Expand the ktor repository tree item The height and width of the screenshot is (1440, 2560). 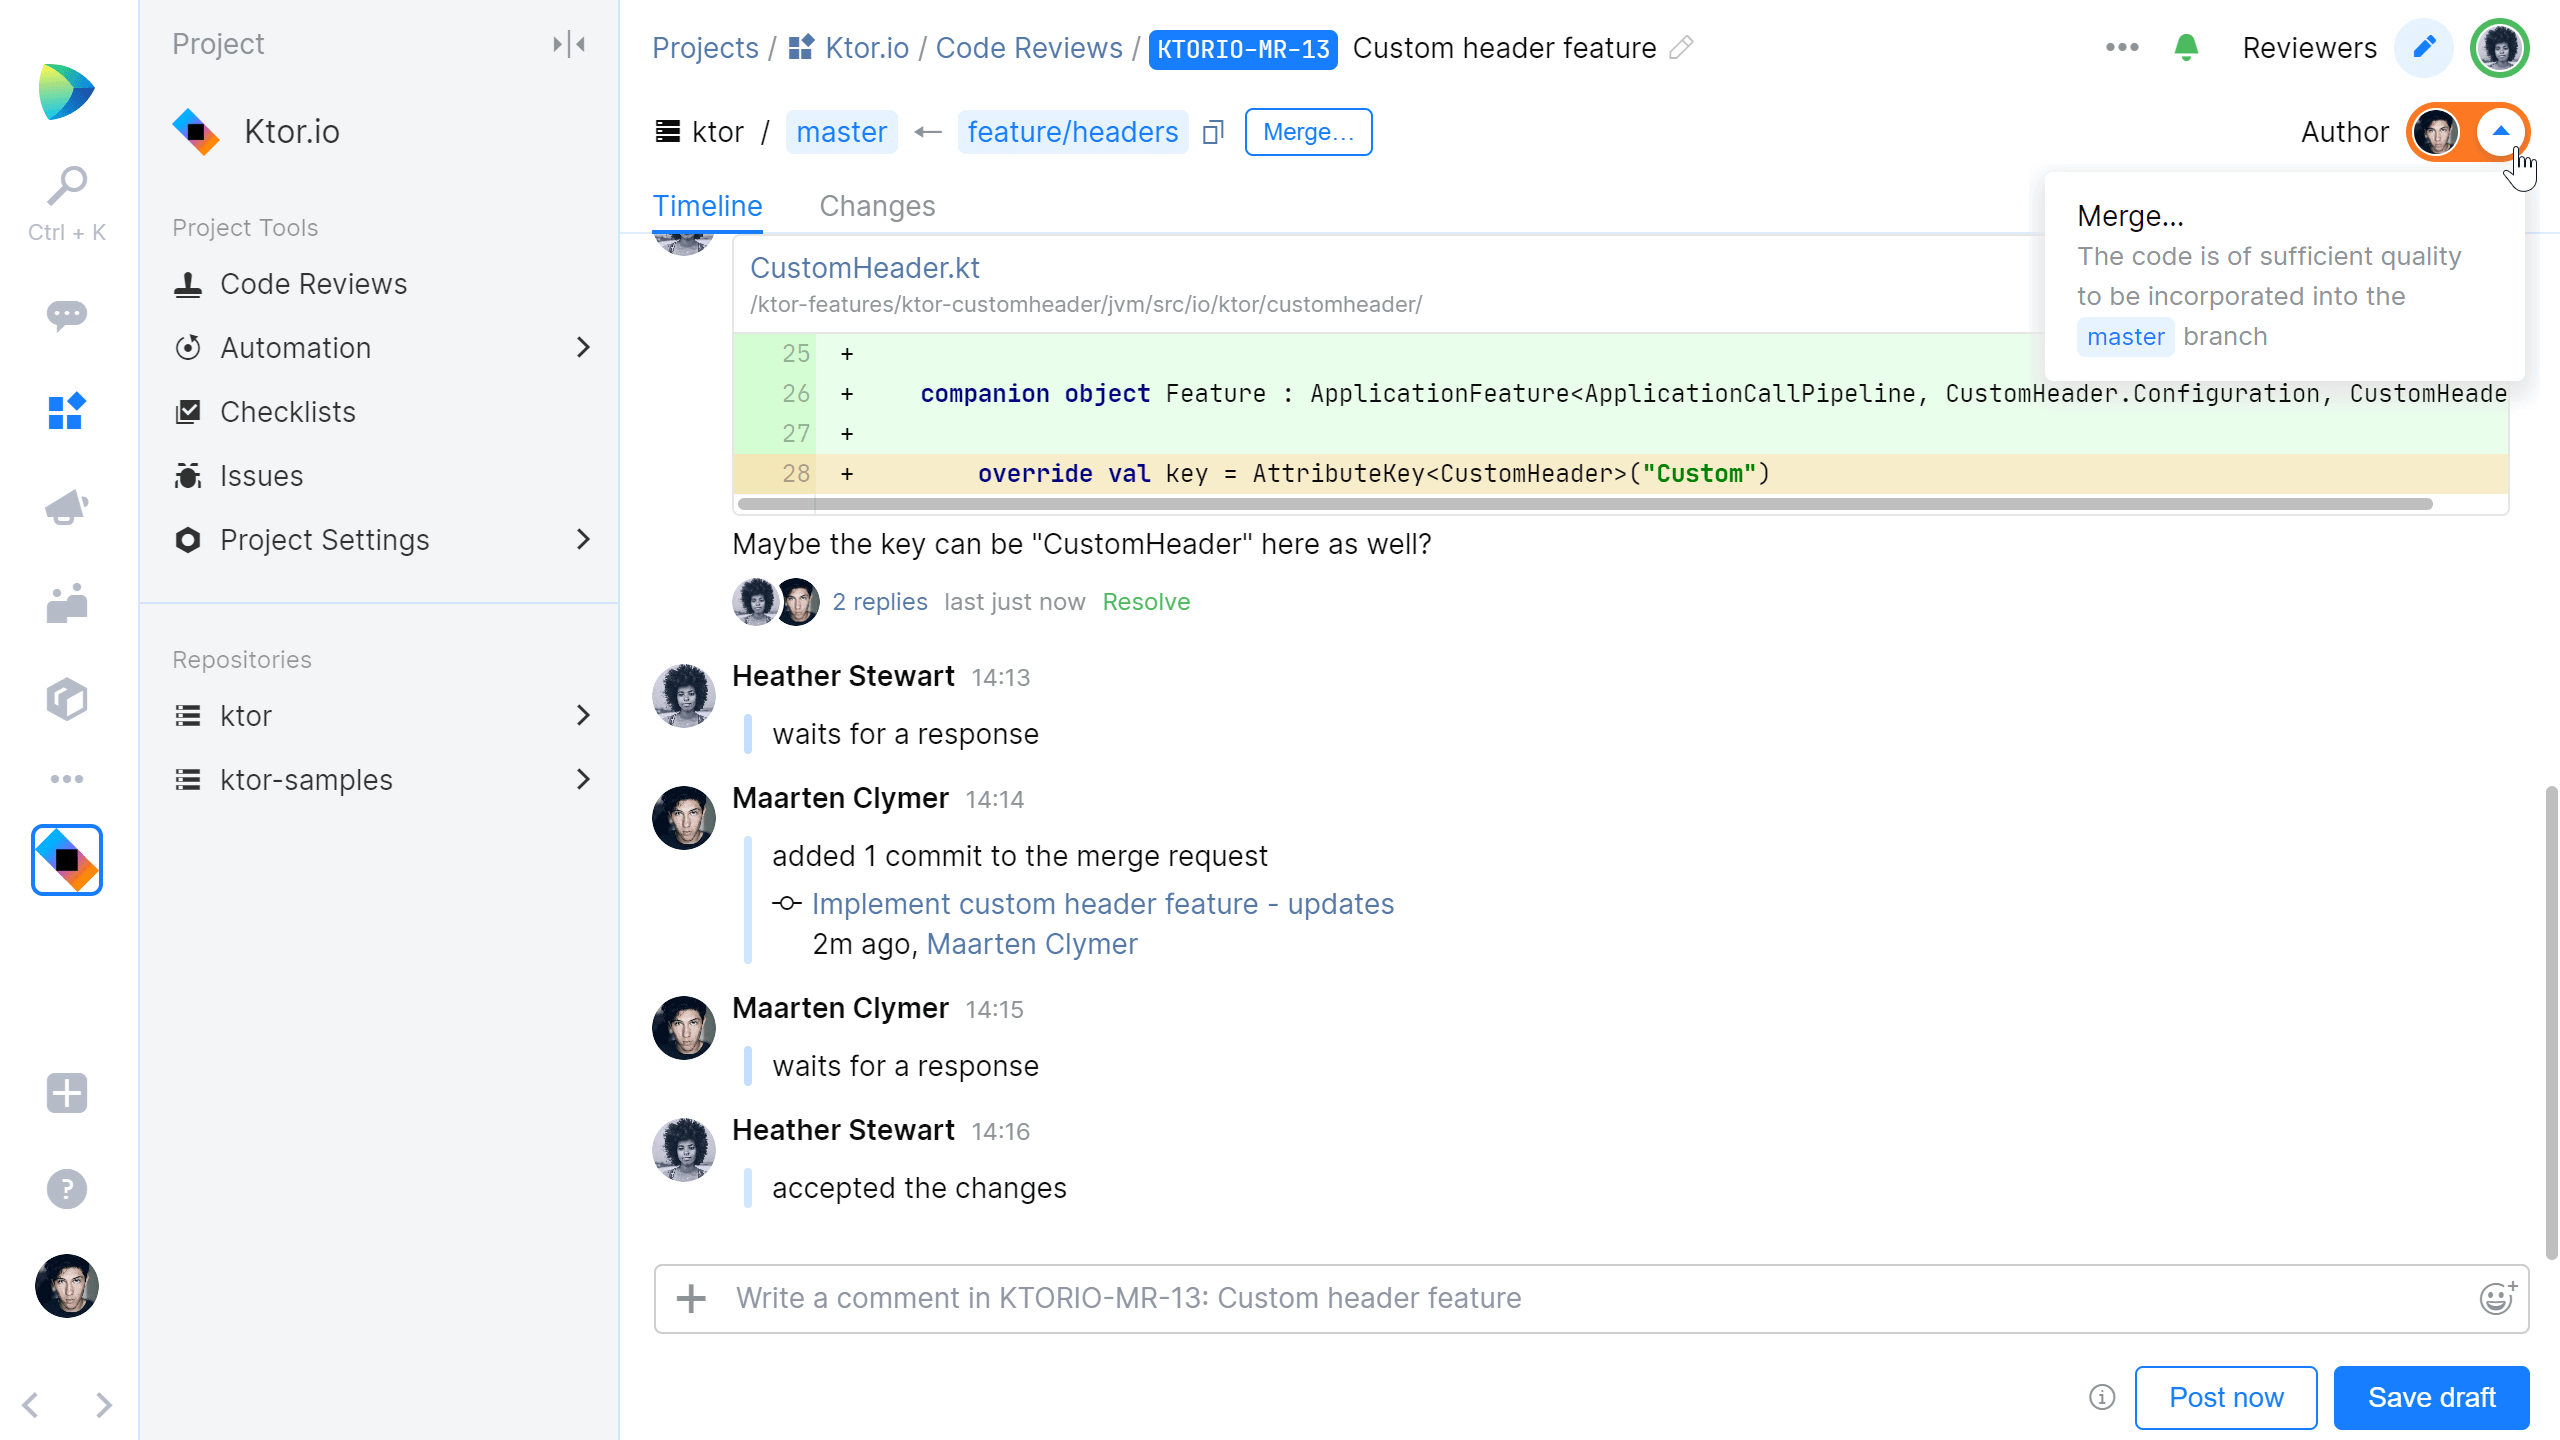click(x=584, y=714)
